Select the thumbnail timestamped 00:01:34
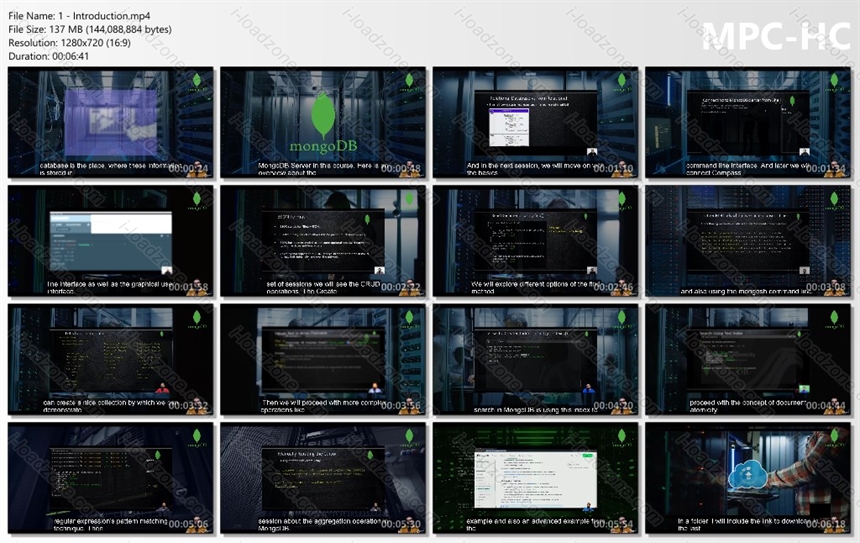Image resolution: width=860 pixels, height=543 pixels. coord(748,122)
